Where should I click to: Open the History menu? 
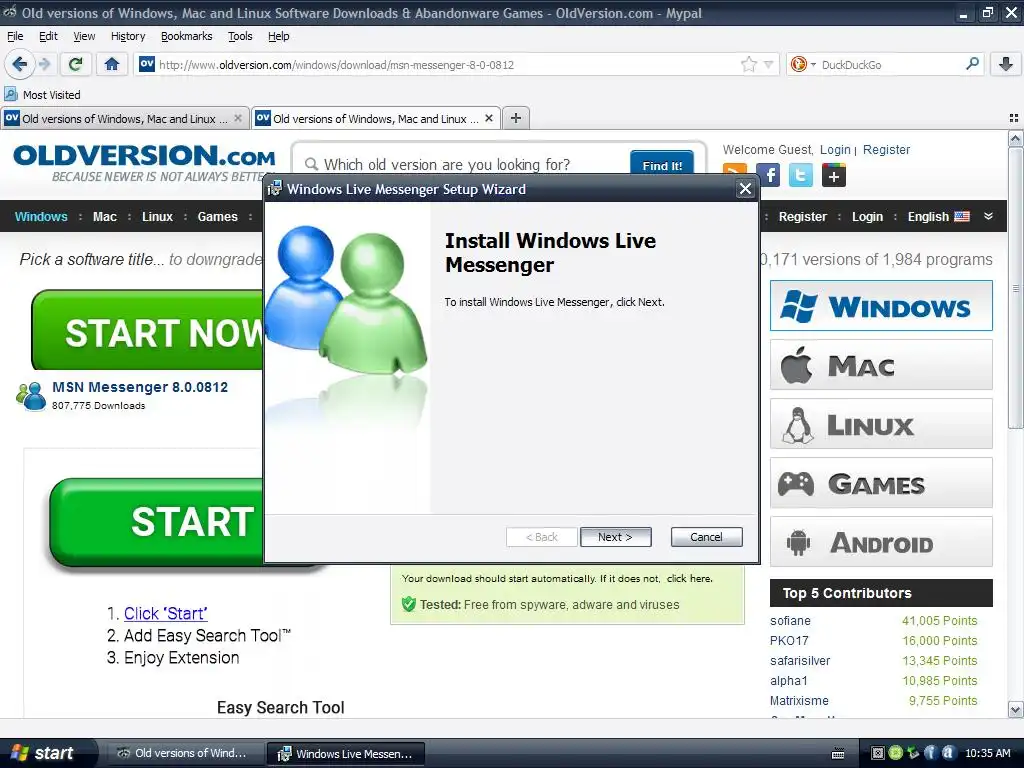128,36
